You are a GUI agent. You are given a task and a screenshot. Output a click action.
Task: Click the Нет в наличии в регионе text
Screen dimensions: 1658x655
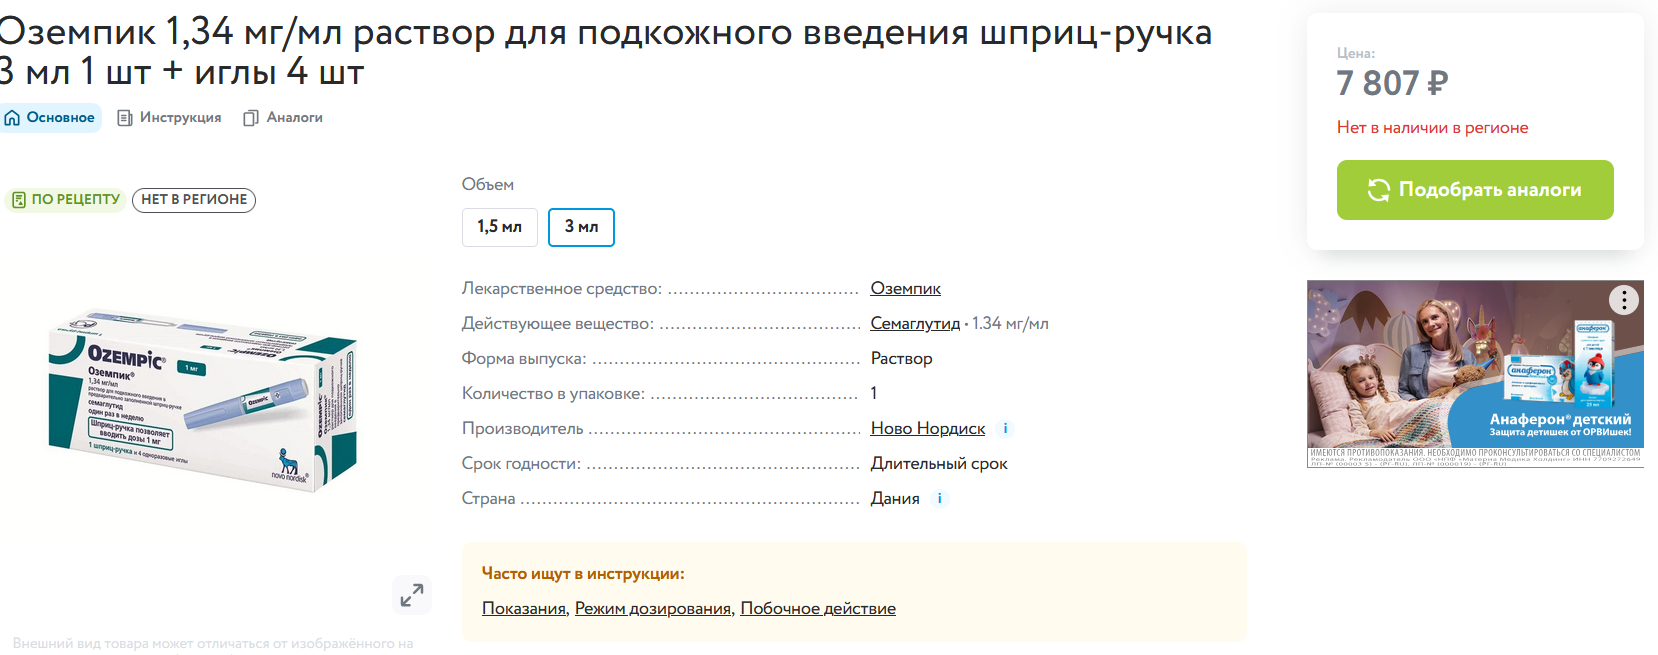pos(1432,127)
